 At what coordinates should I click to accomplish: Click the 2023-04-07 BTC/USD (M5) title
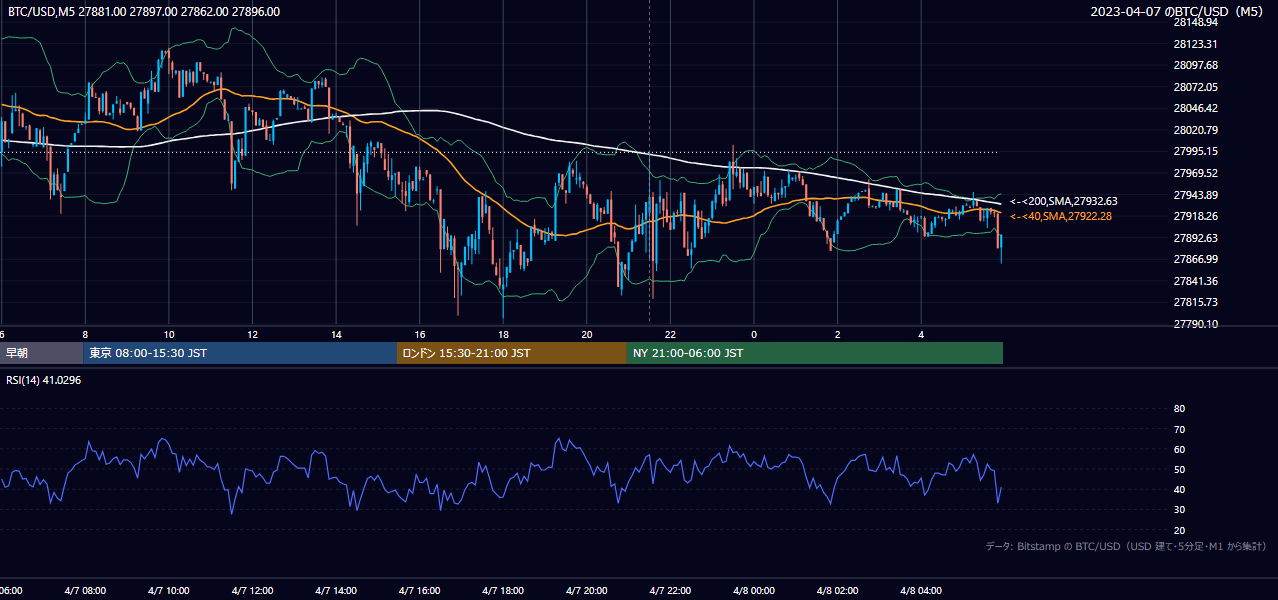1177,12
